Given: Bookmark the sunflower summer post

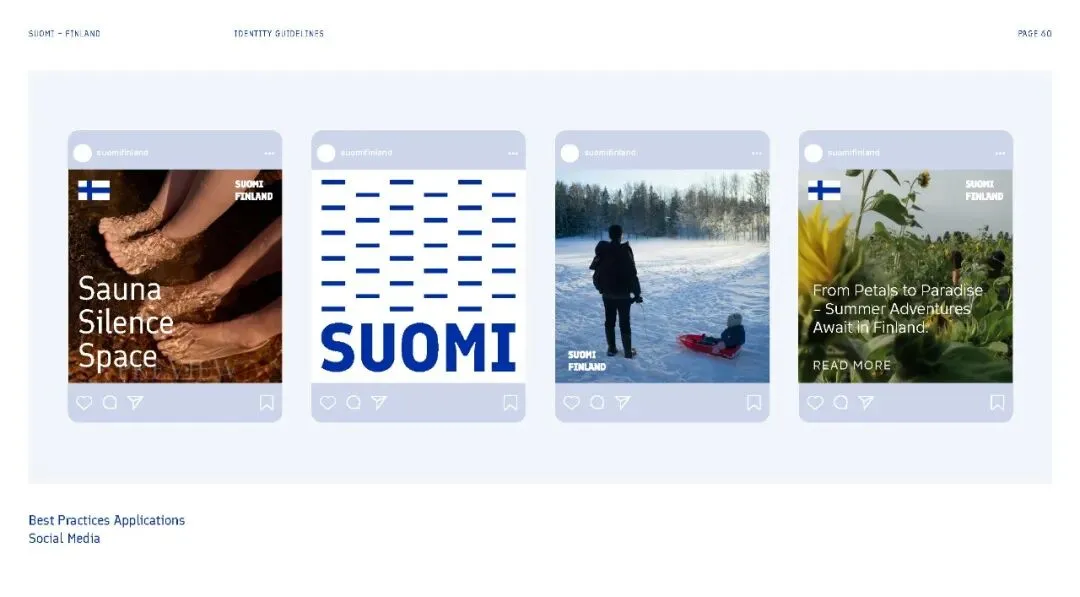Looking at the screenshot, I should tap(997, 402).
